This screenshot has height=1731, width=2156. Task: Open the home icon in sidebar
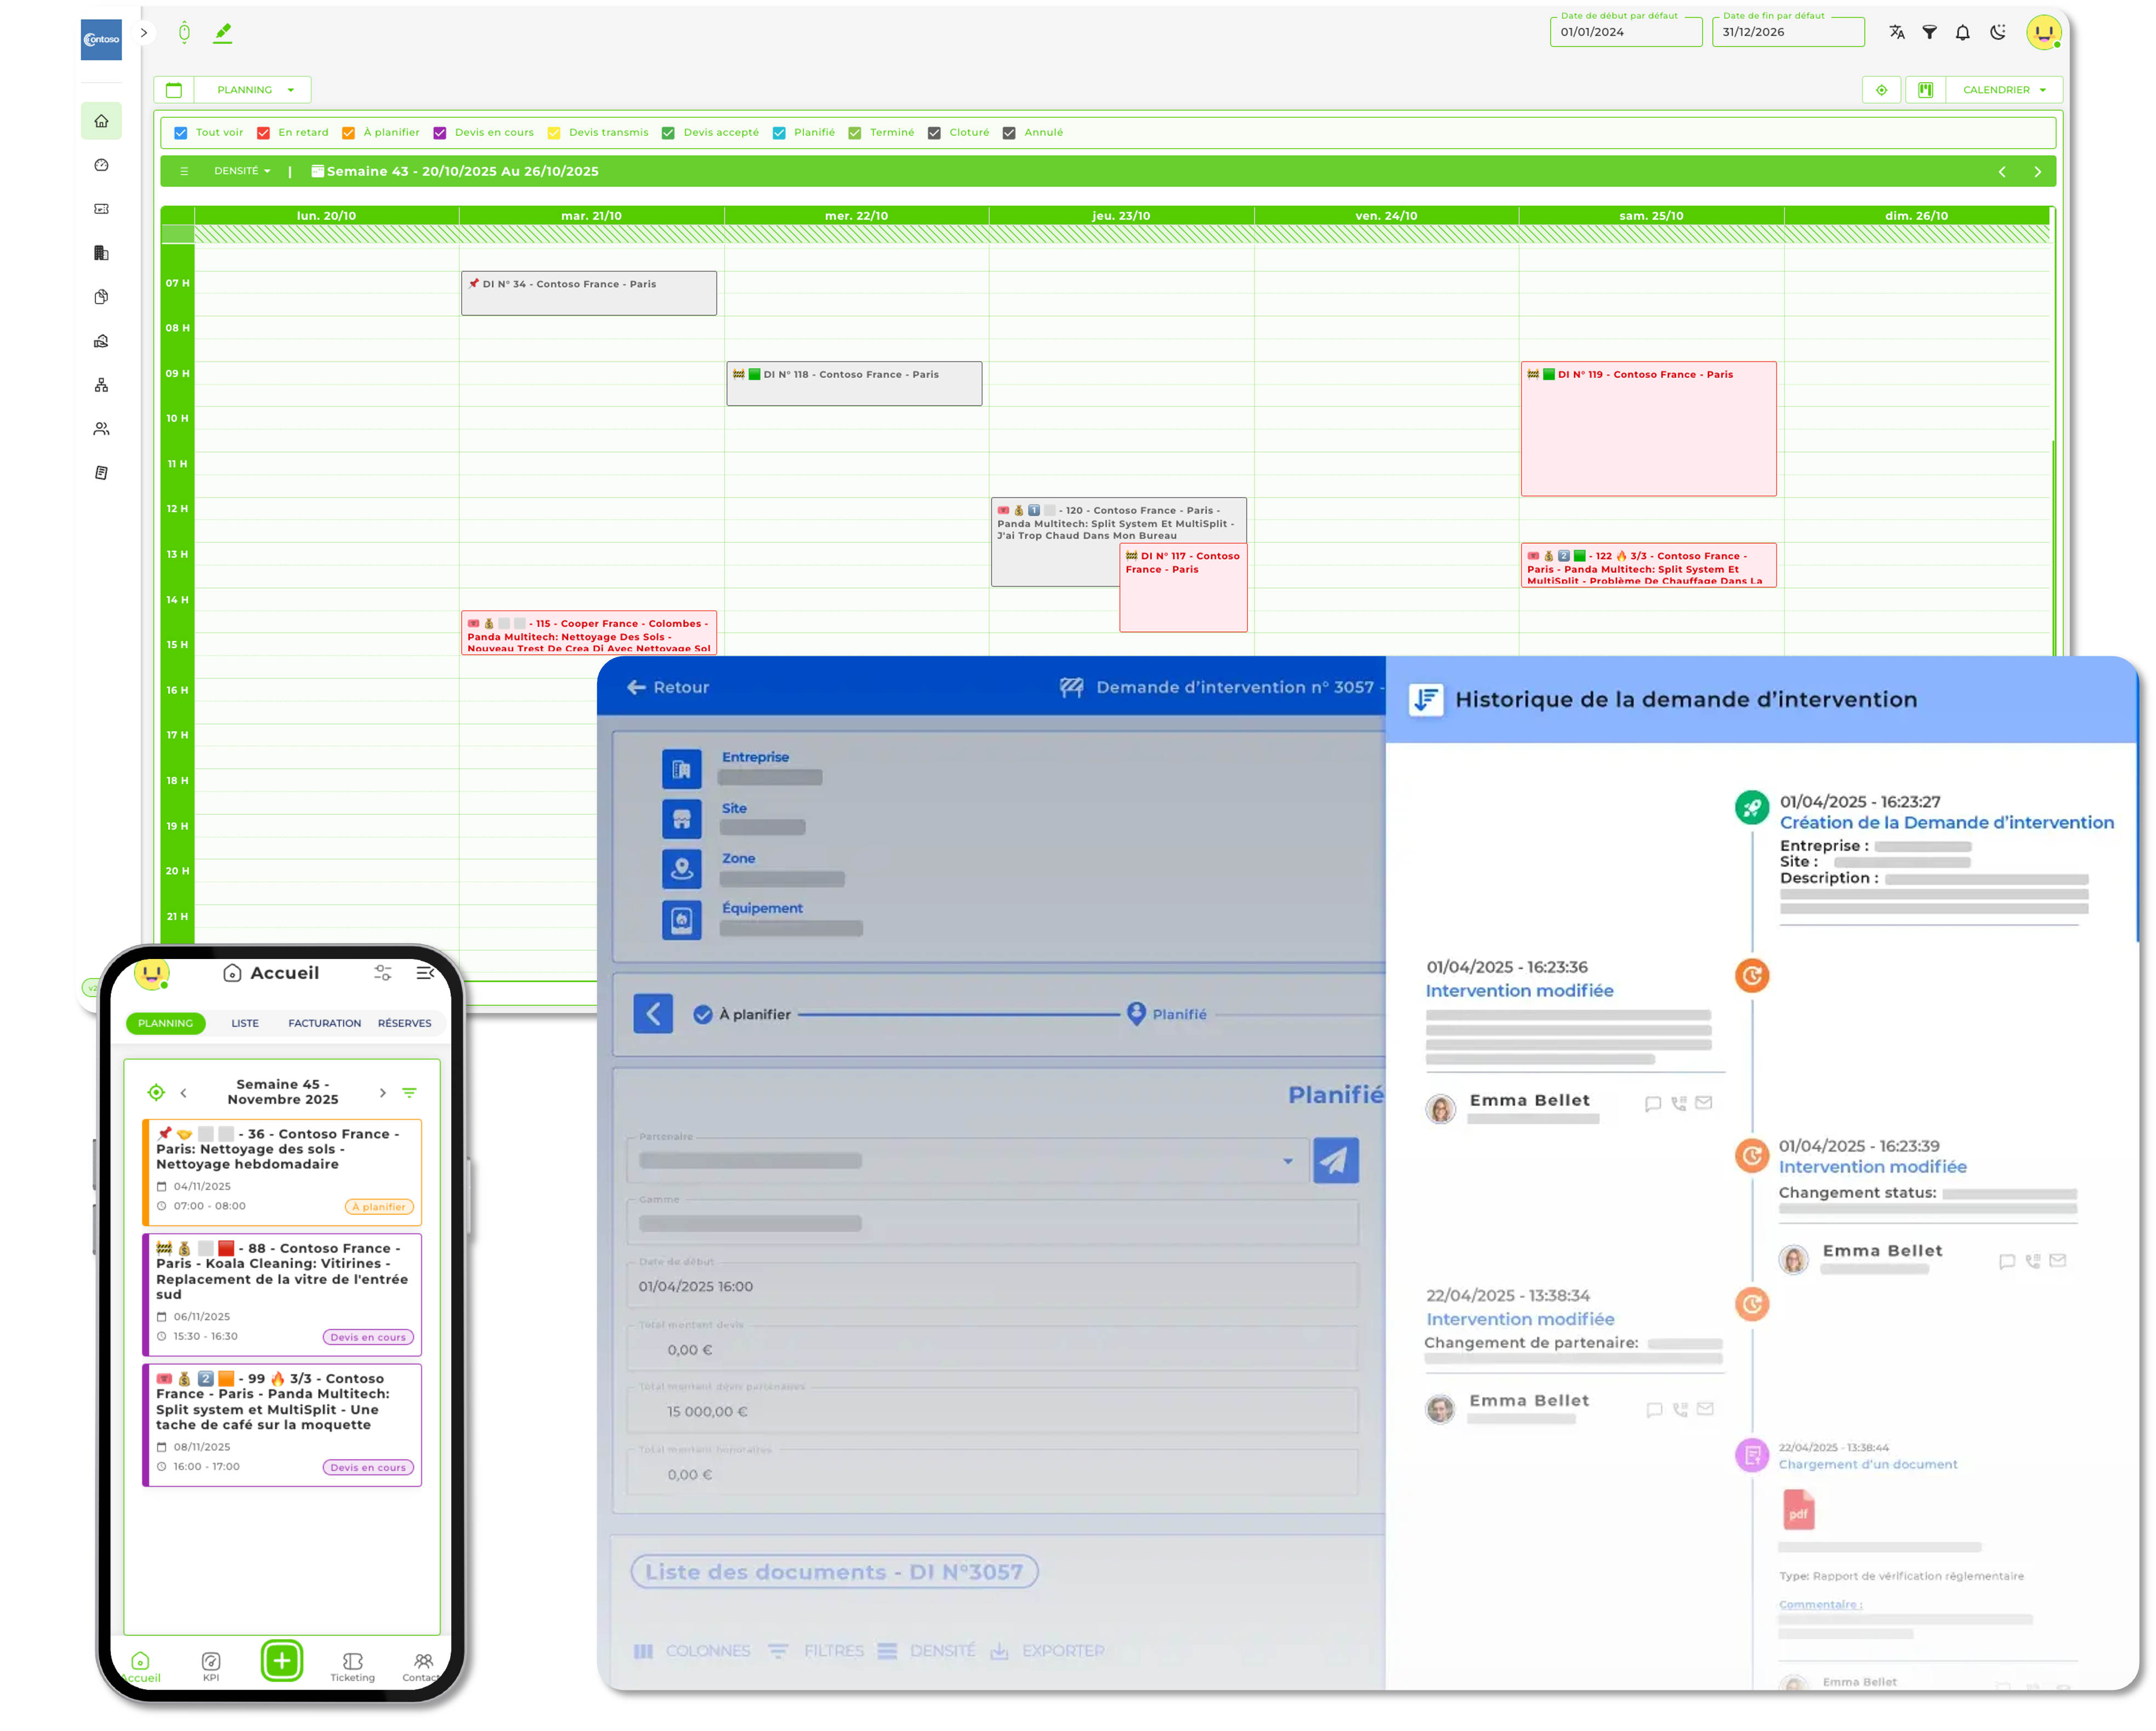[102, 121]
